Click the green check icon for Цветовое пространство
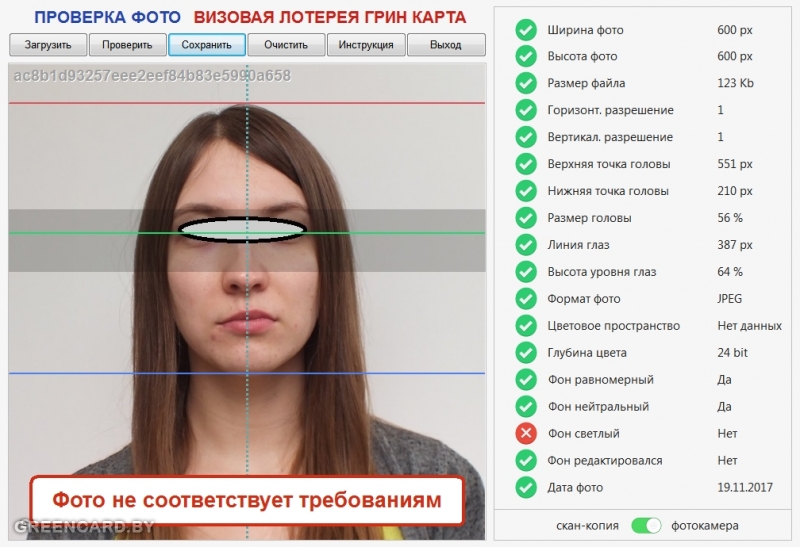 (x=526, y=326)
